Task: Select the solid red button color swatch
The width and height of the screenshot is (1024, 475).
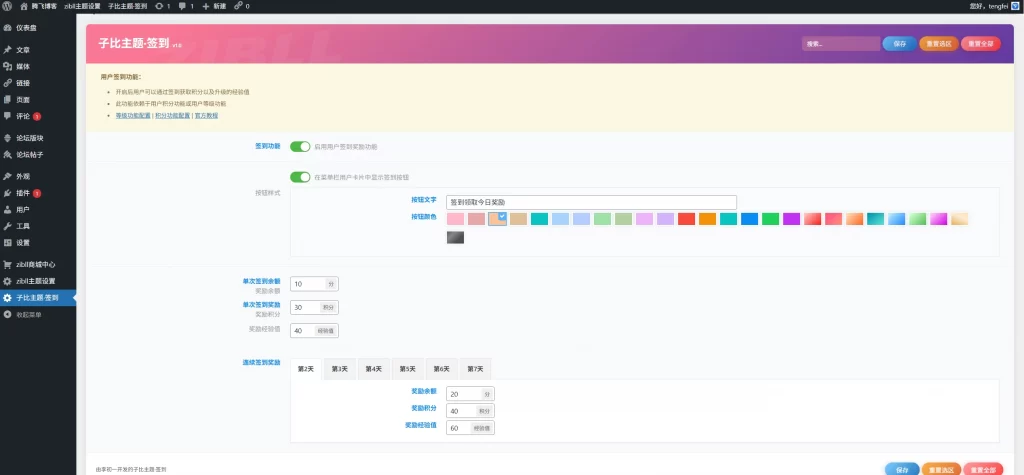Action: (686, 218)
